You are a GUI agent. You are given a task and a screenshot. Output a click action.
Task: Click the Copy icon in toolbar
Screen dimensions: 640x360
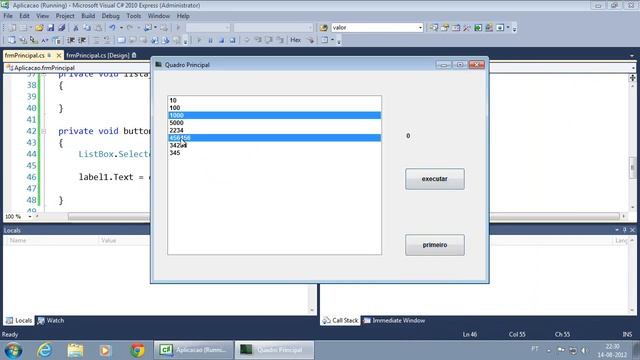87,28
